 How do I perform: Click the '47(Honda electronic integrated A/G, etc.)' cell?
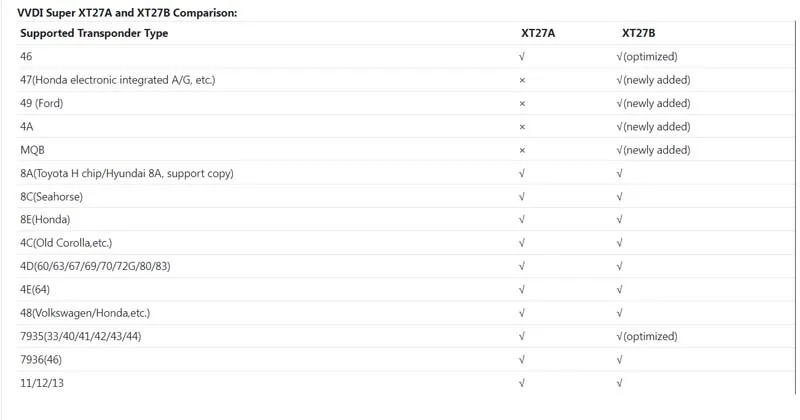point(117,80)
